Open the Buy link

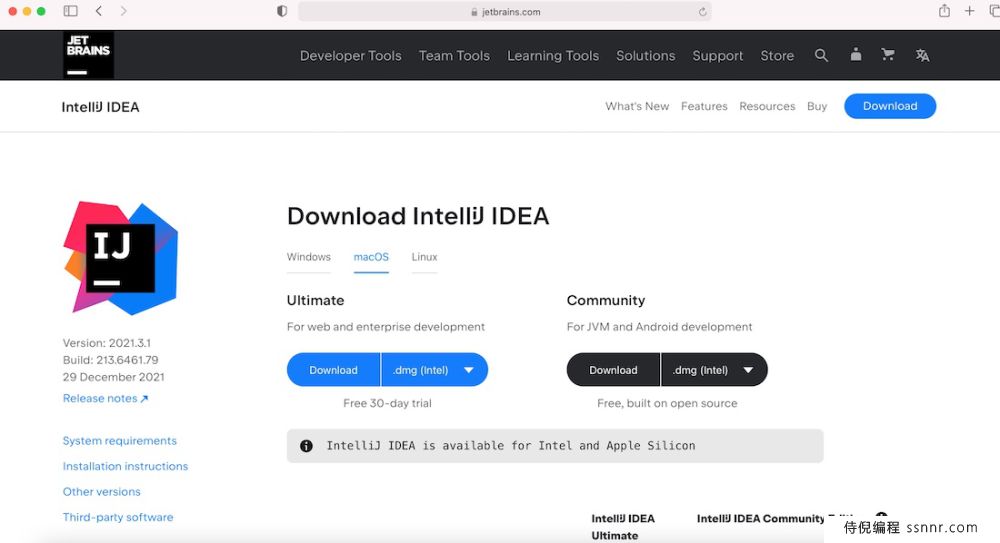817,106
